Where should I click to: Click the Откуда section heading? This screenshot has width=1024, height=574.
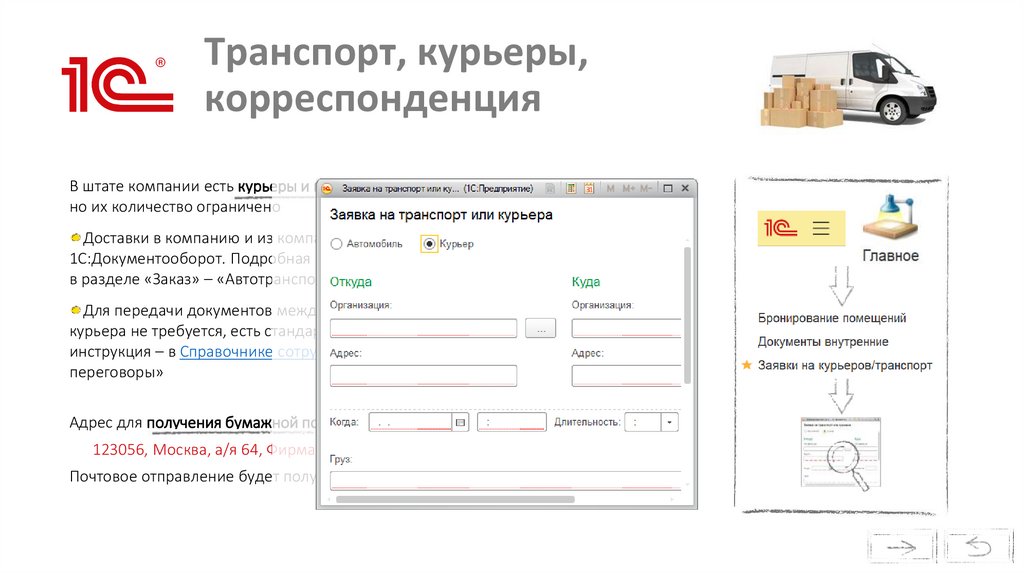pyautogui.click(x=351, y=282)
